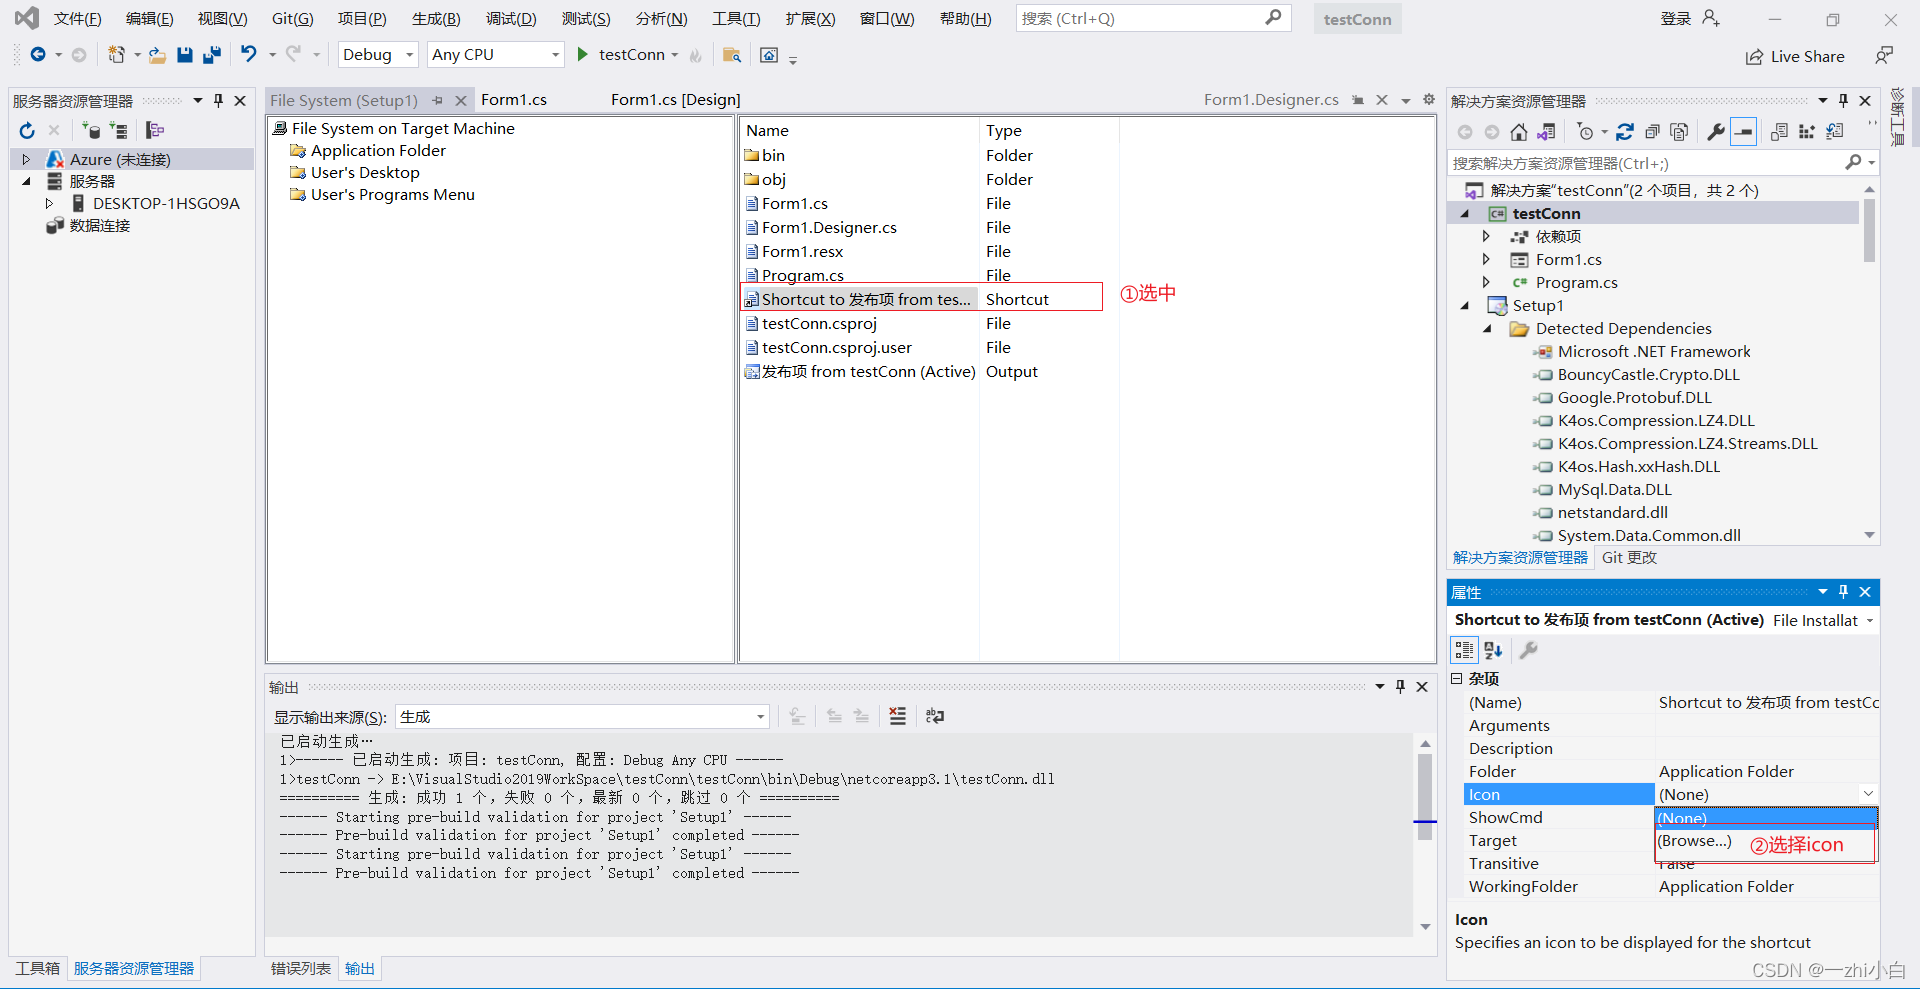This screenshot has width=1920, height=989.
Task: Collapse the Setup1 project node
Action: pos(1465,306)
